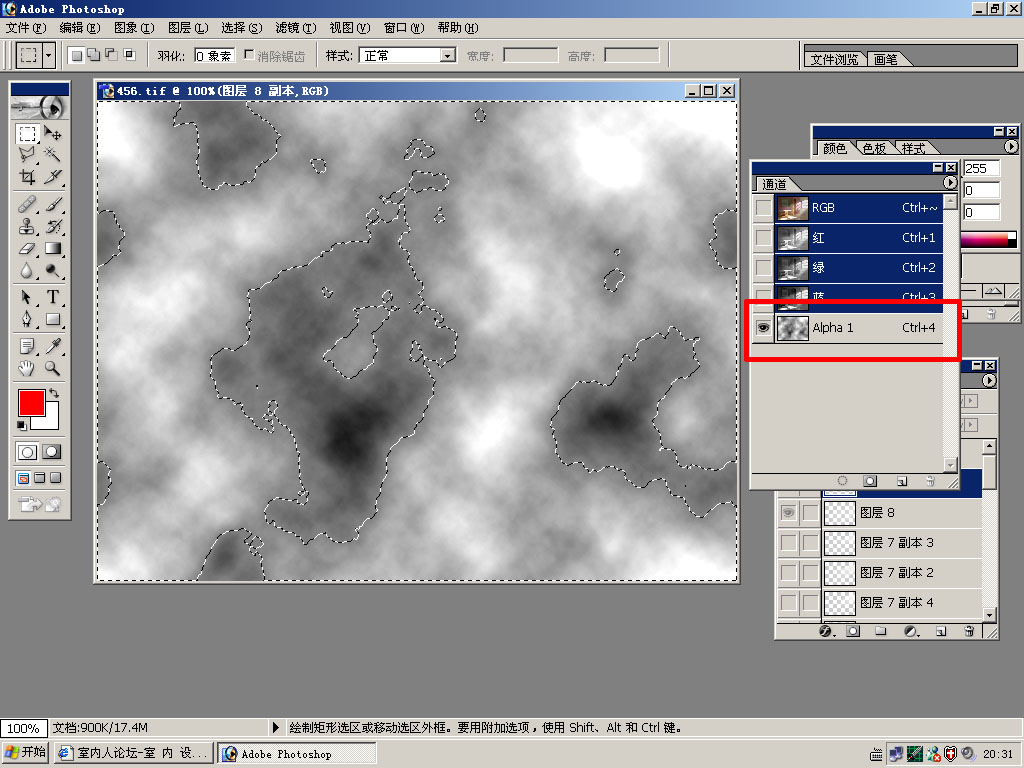Select the Blur tool
The height and width of the screenshot is (768, 1024).
click(x=27, y=270)
